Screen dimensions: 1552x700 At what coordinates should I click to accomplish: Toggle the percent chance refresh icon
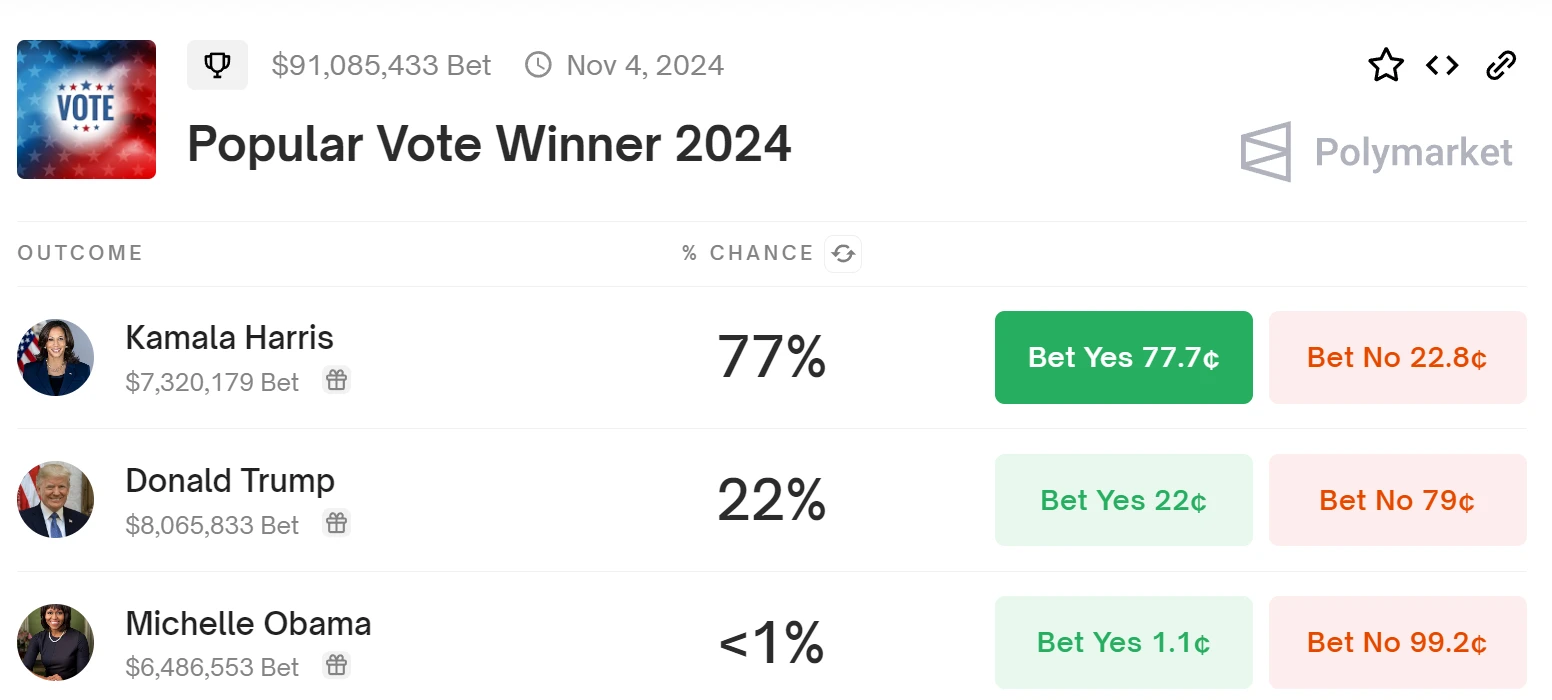(x=843, y=254)
